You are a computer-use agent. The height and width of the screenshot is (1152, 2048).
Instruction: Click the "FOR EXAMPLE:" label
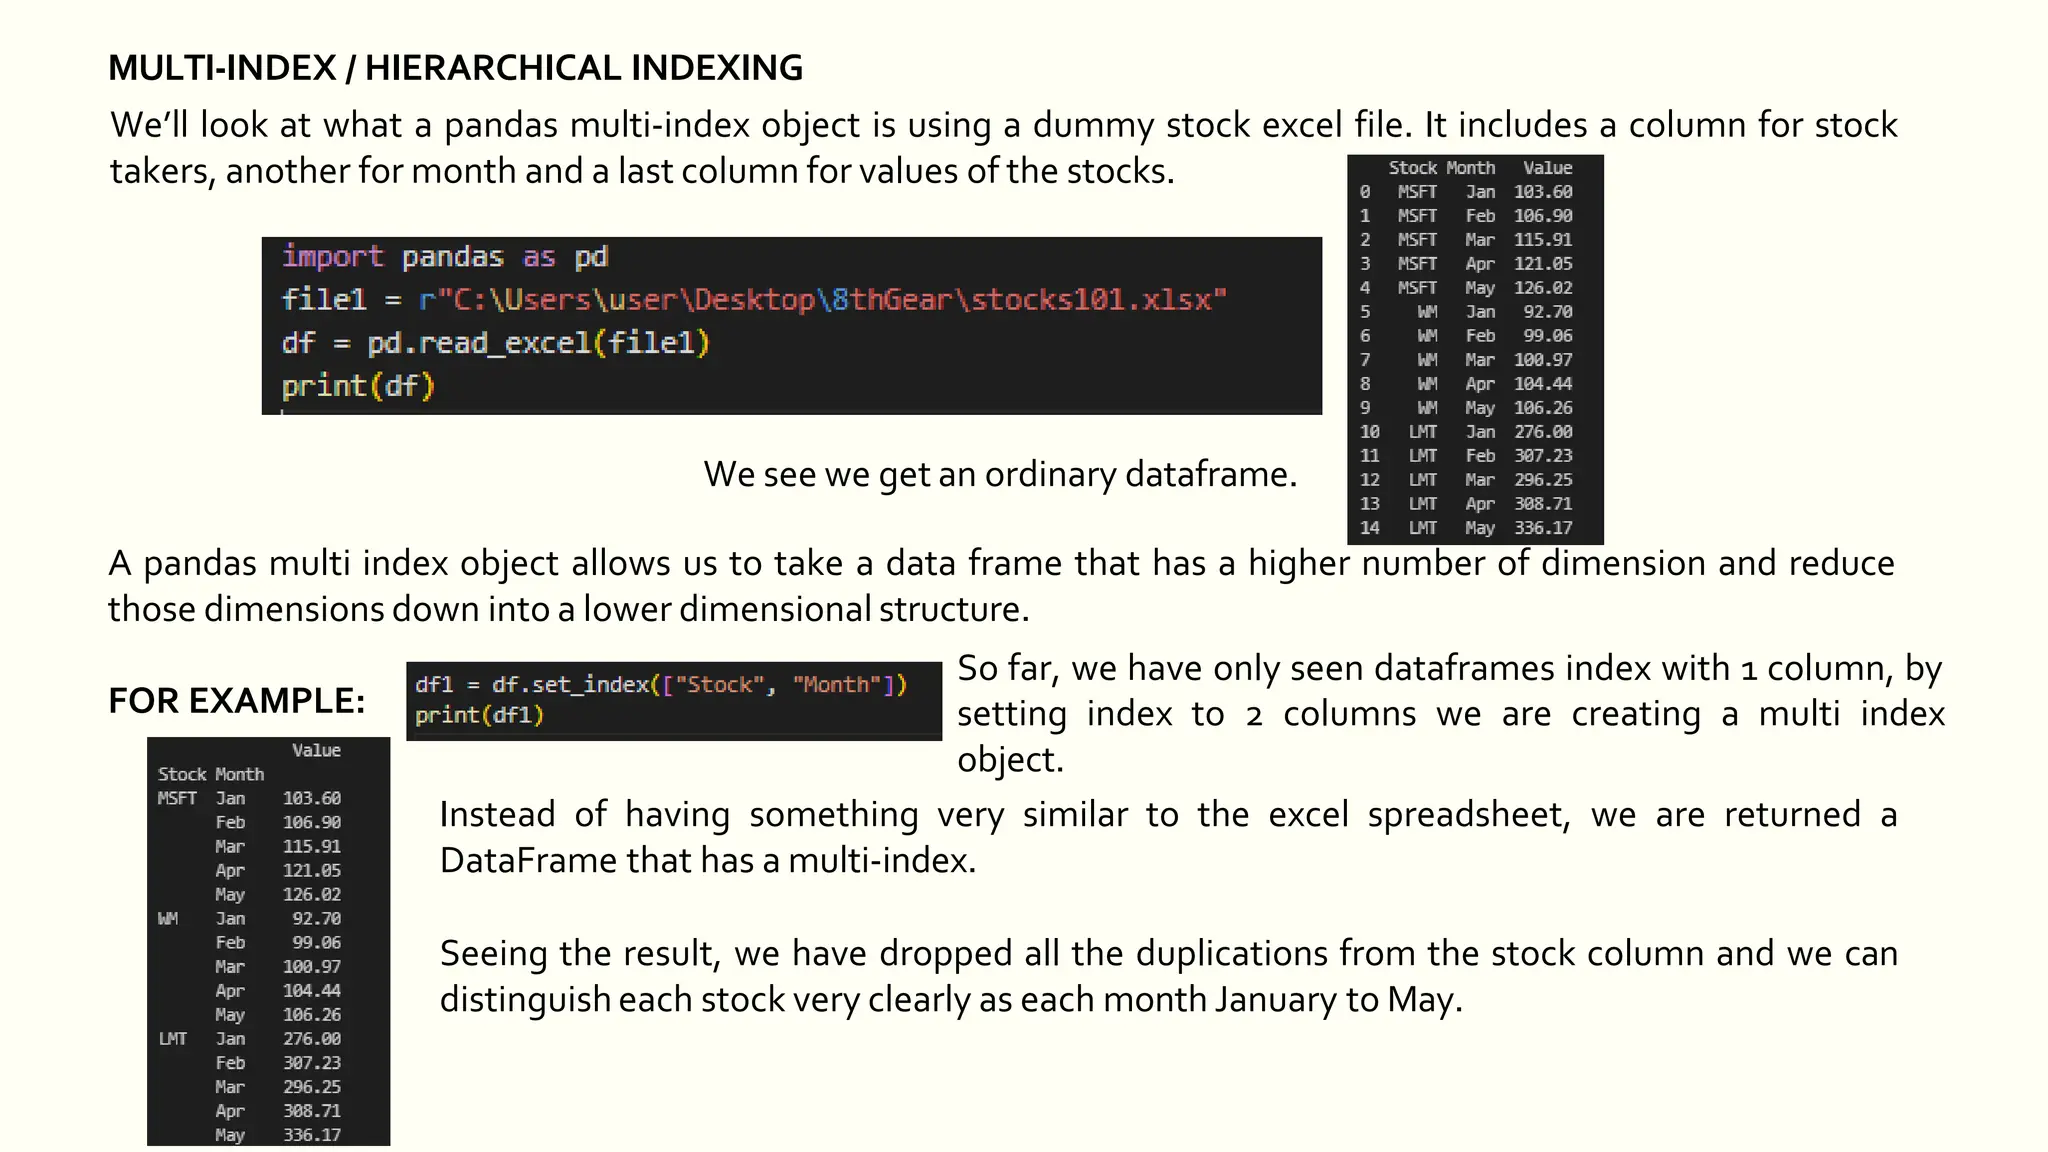(237, 700)
